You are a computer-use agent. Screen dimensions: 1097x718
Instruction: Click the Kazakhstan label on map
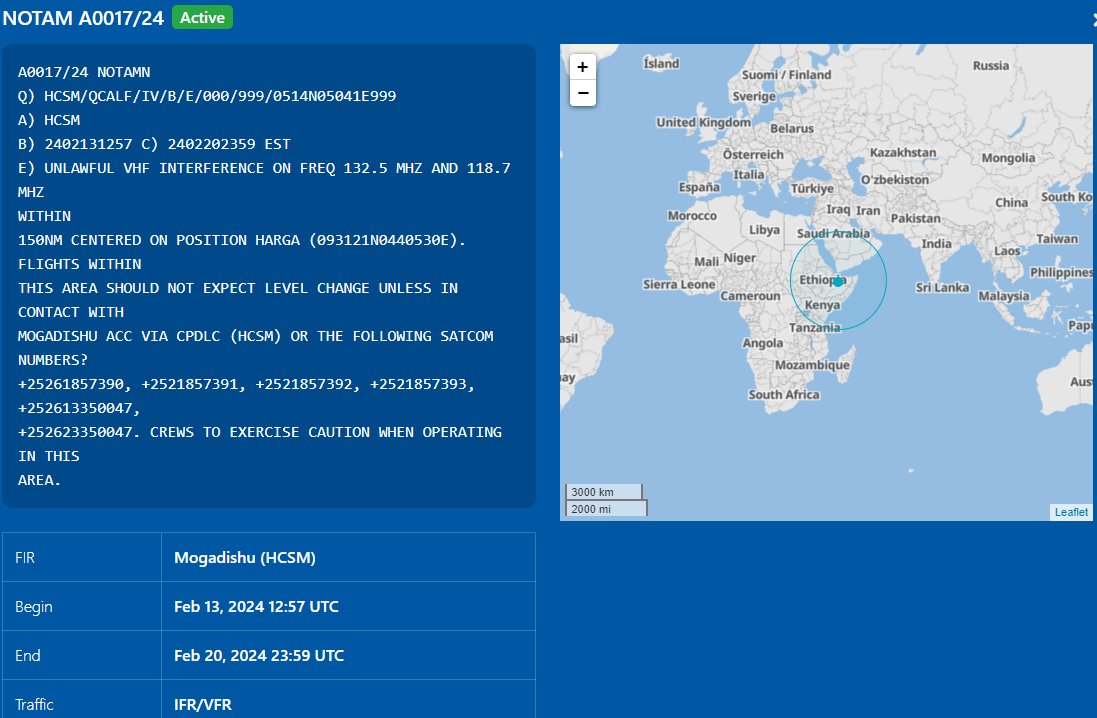tap(903, 153)
